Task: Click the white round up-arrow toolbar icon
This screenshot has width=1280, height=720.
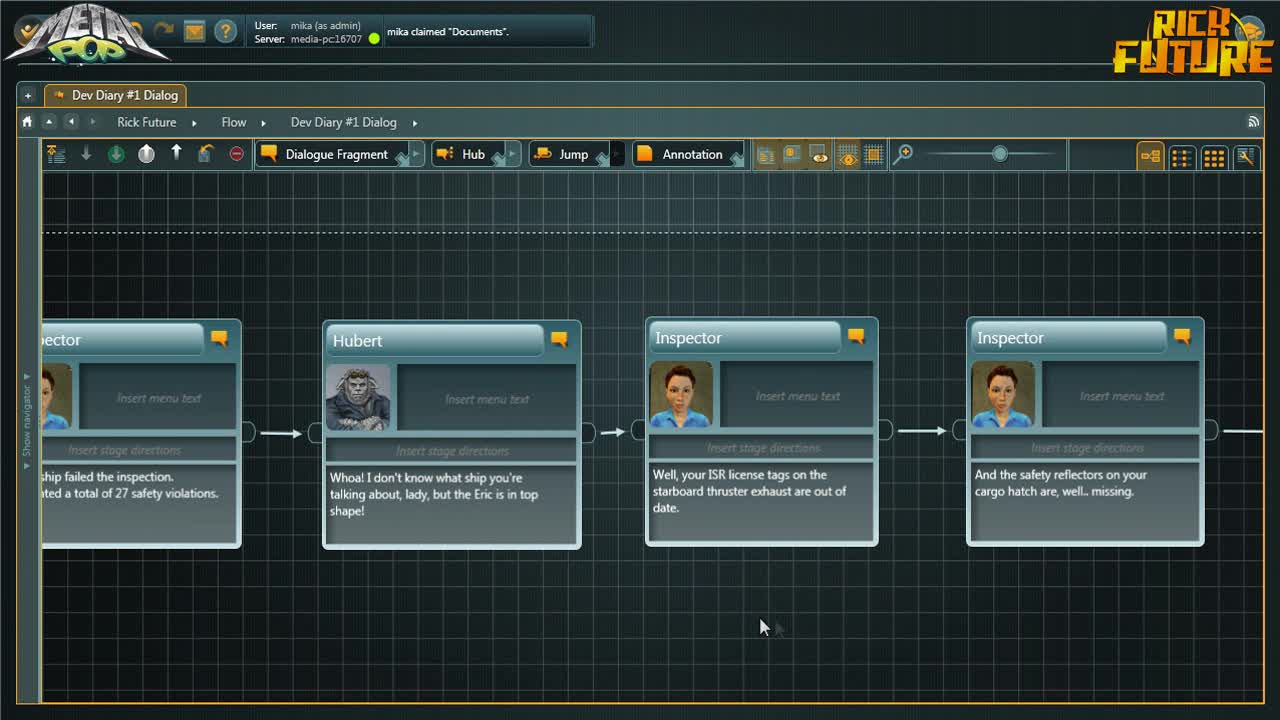Action: [146, 154]
